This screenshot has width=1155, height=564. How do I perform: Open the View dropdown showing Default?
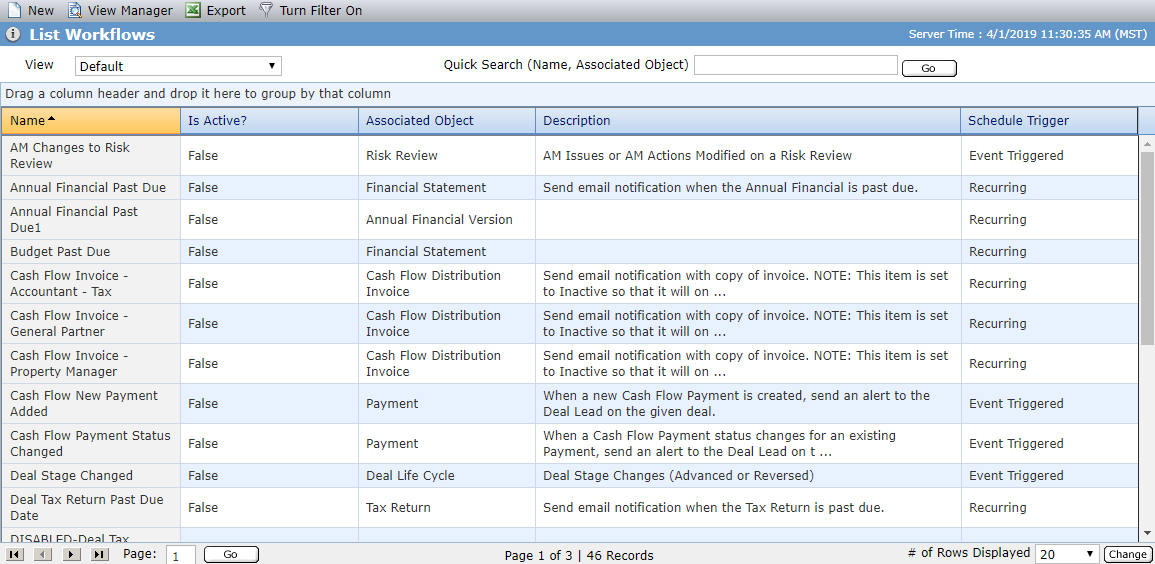point(178,66)
